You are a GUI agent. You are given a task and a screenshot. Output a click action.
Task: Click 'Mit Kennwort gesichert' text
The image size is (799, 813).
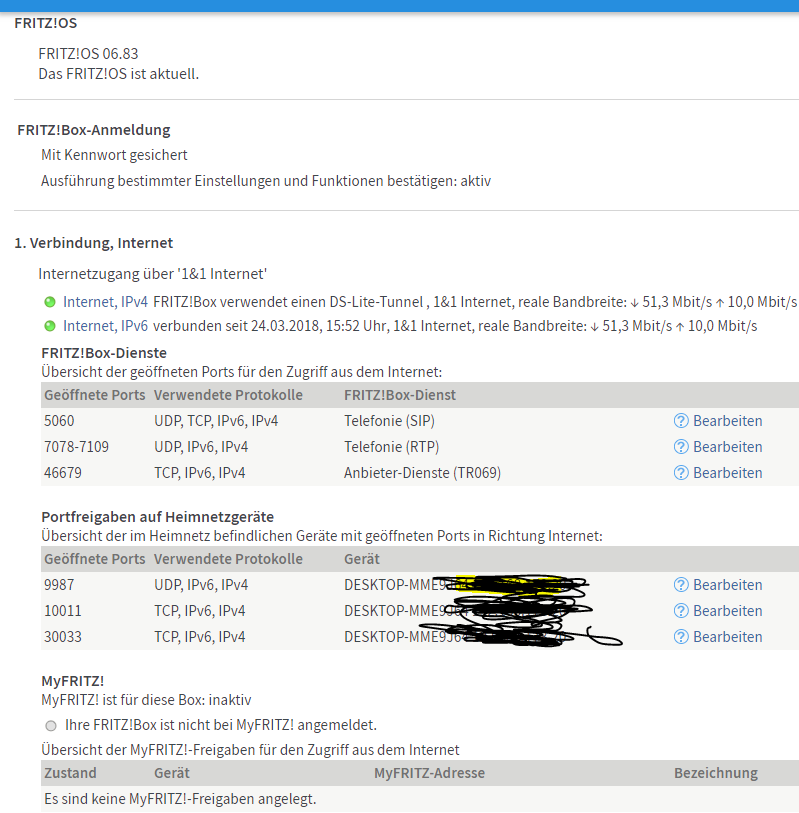(x=114, y=155)
